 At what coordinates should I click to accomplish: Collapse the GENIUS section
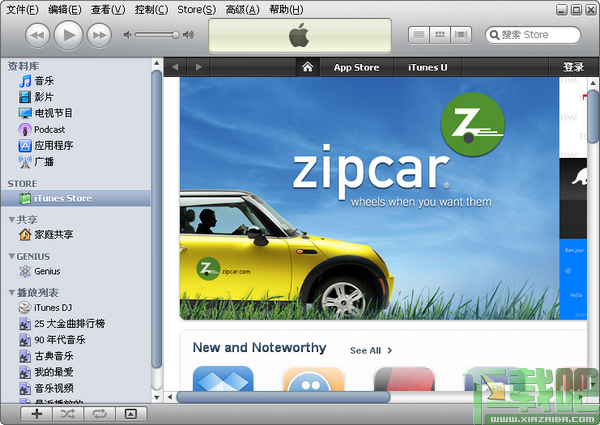tap(12, 256)
